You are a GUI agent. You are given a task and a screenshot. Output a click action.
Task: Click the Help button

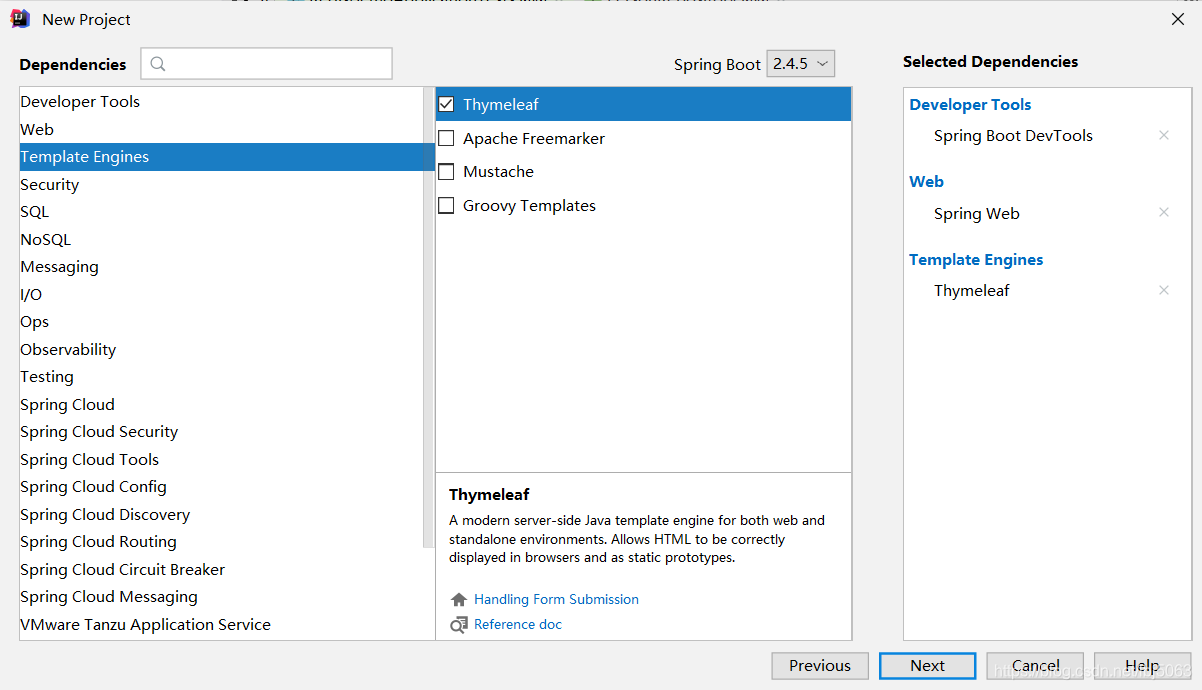click(1142, 666)
